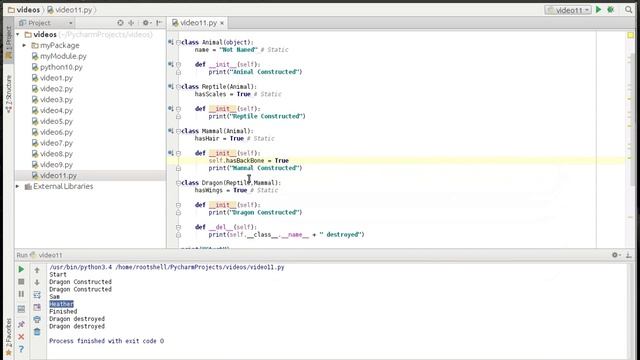Jump down the stack trace arrow
640x360 pixels.
coord(37,282)
